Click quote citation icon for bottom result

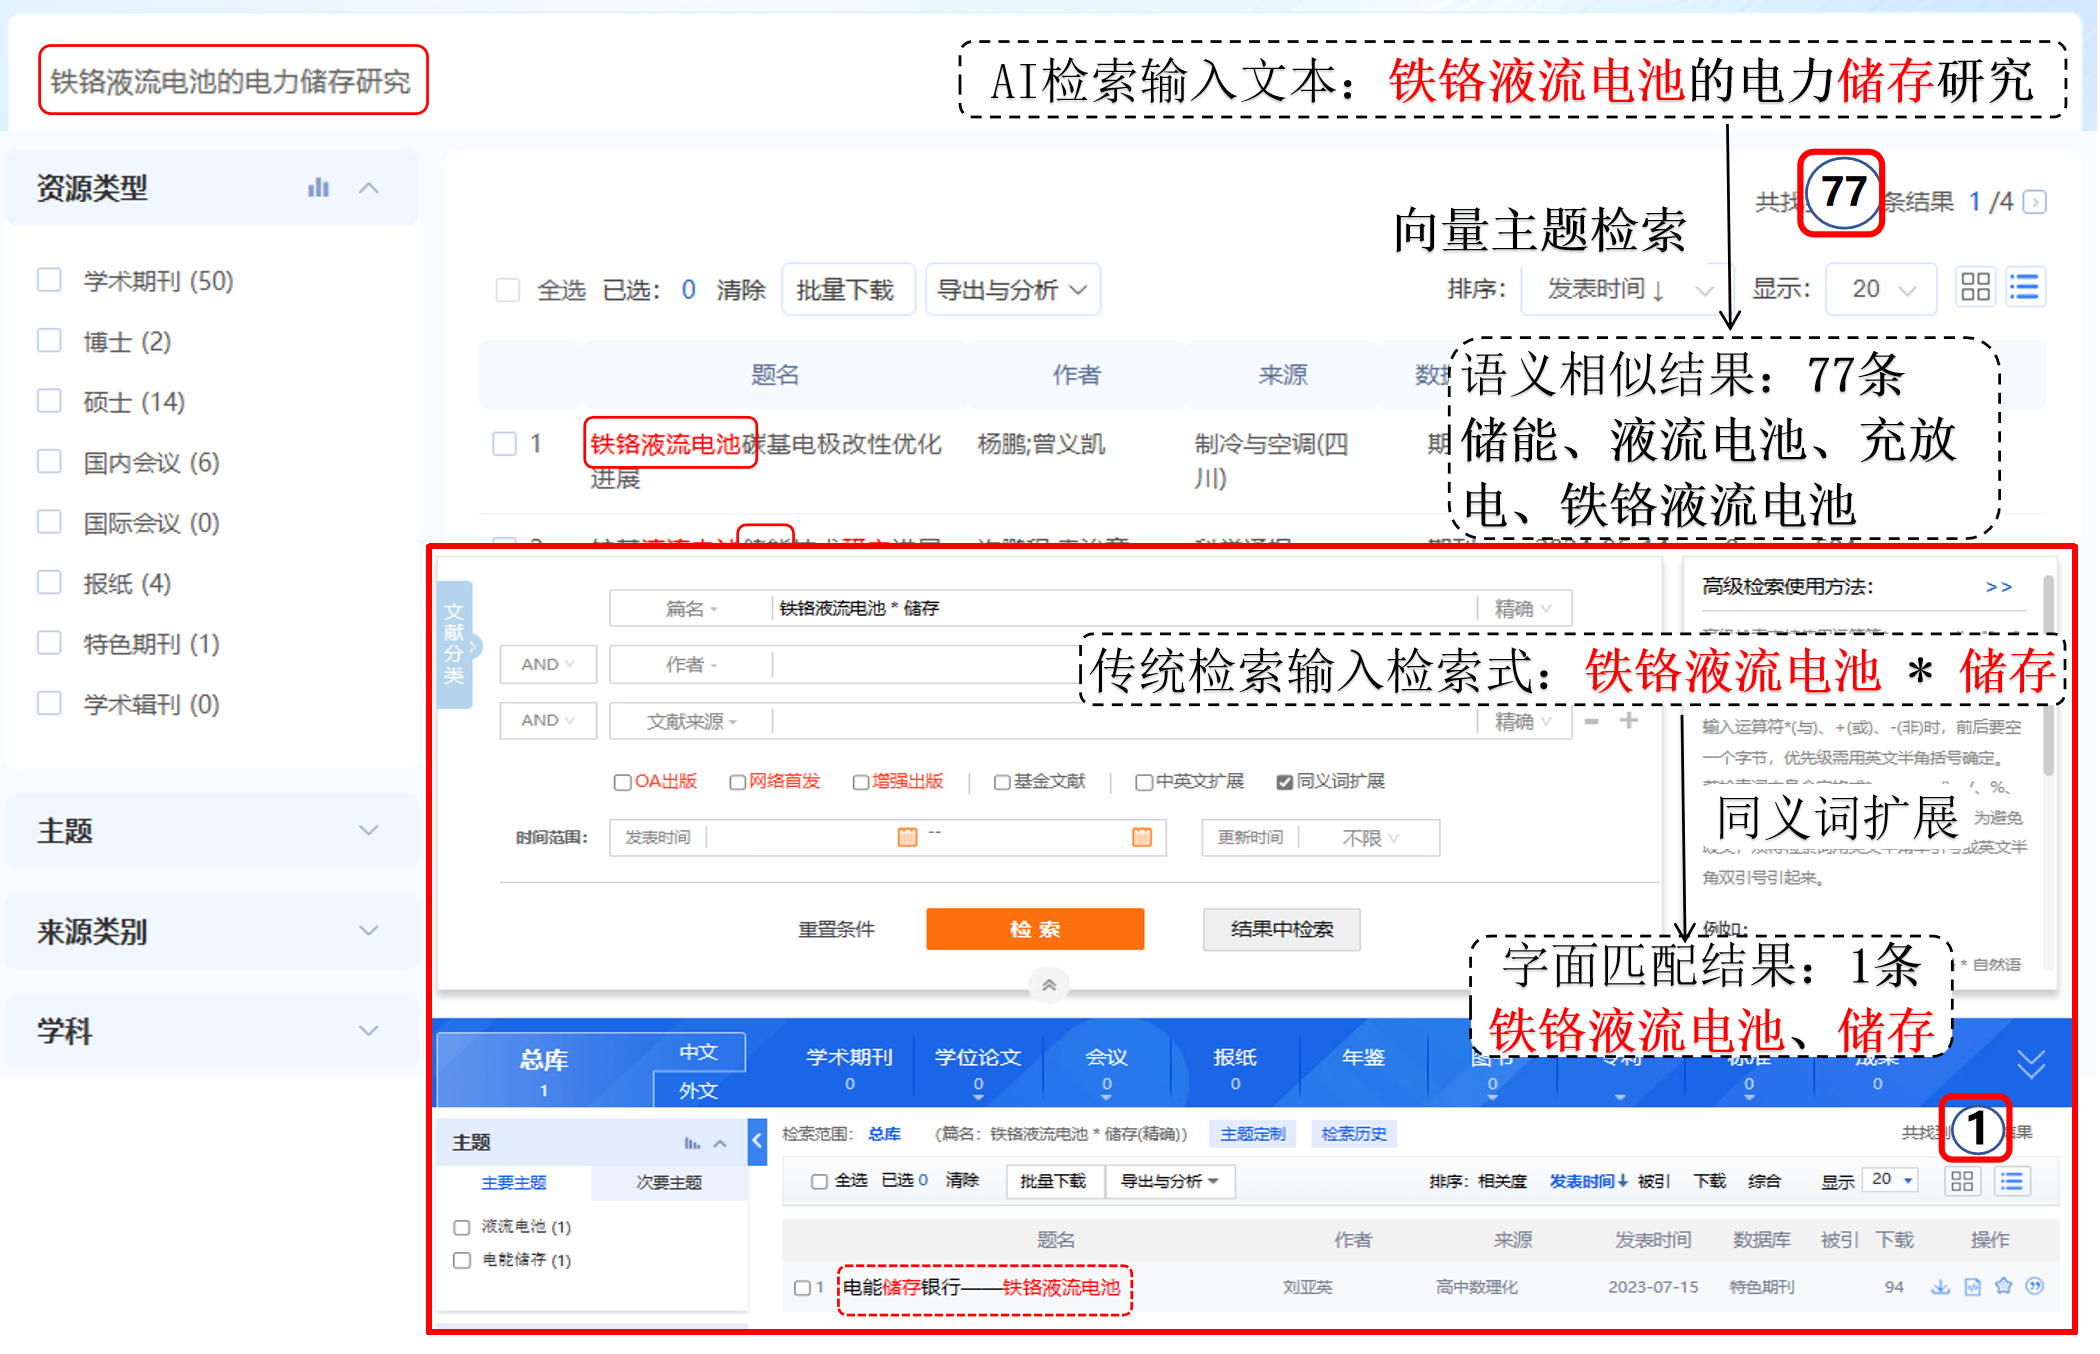(2034, 1287)
